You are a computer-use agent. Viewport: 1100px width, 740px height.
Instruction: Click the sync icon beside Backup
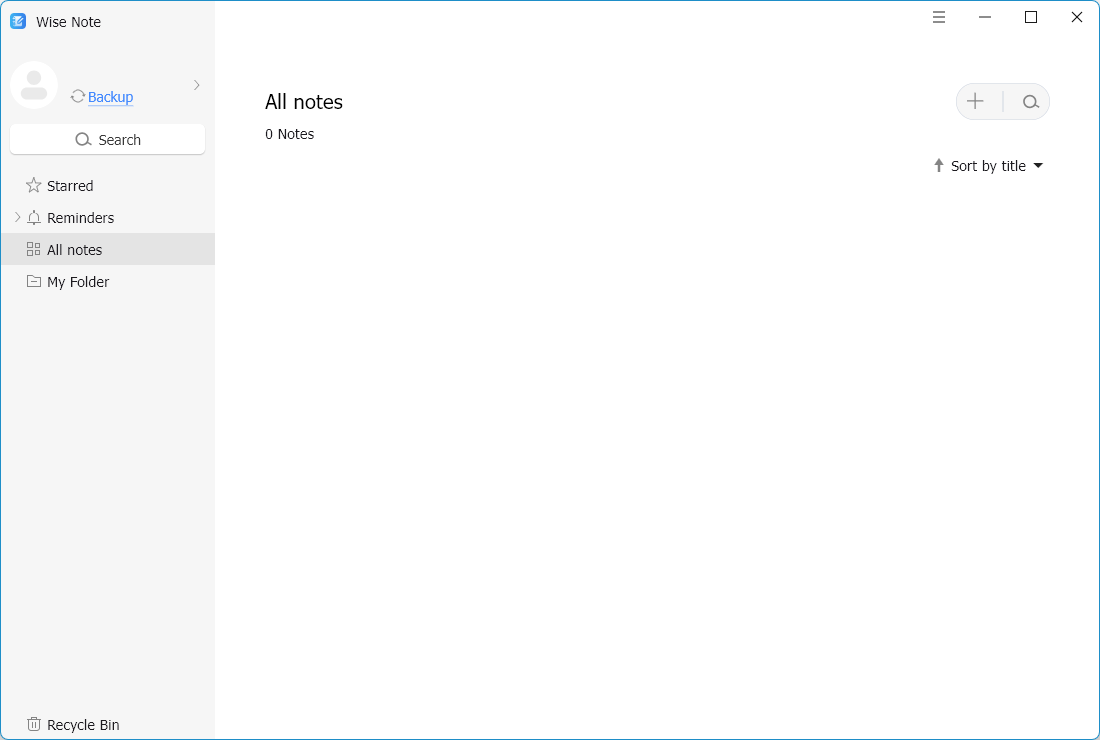pos(77,97)
